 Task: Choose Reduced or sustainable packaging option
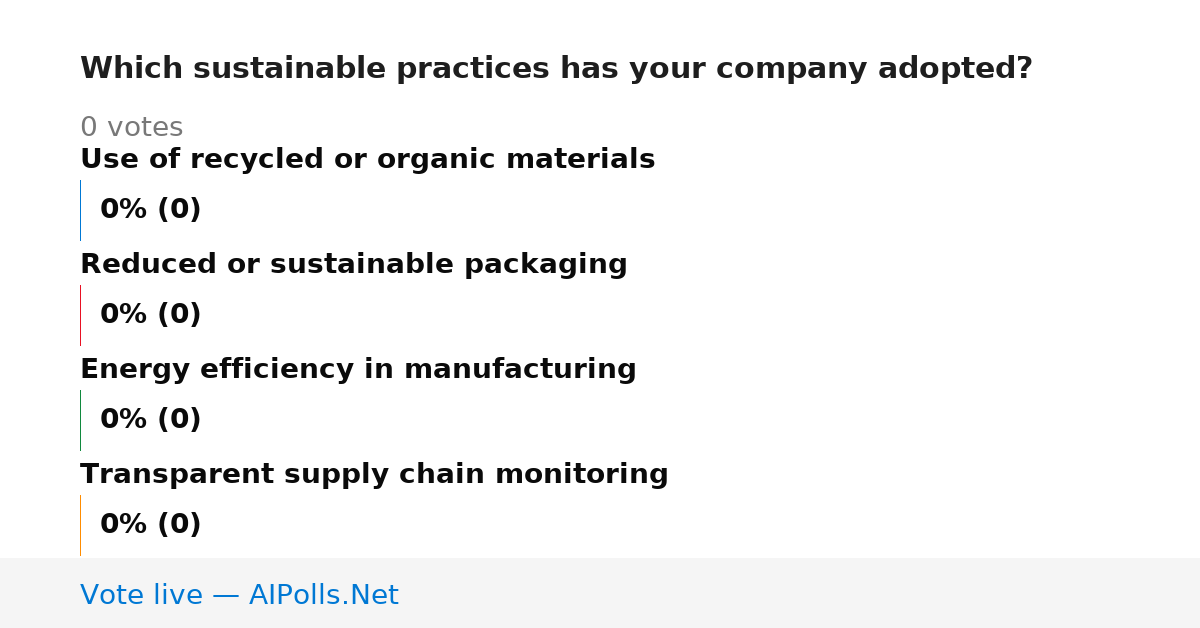tap(353, 265)
